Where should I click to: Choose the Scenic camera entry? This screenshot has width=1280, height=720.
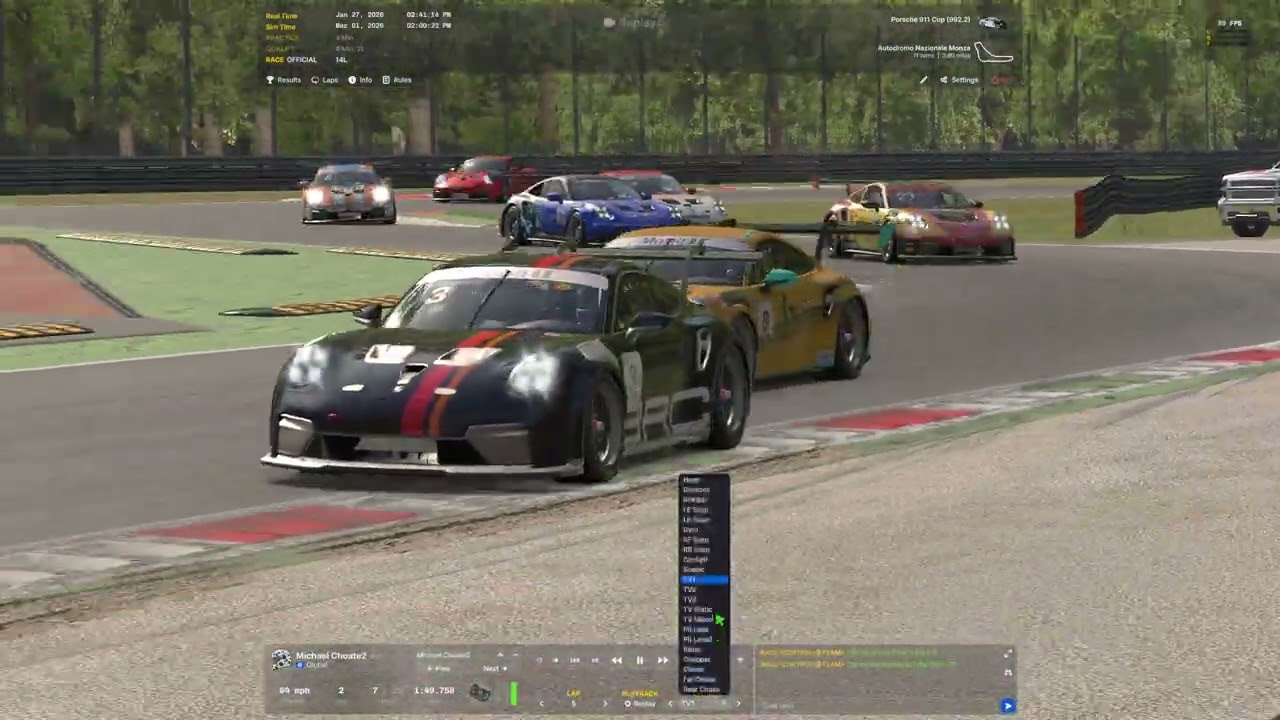(704, 570)
